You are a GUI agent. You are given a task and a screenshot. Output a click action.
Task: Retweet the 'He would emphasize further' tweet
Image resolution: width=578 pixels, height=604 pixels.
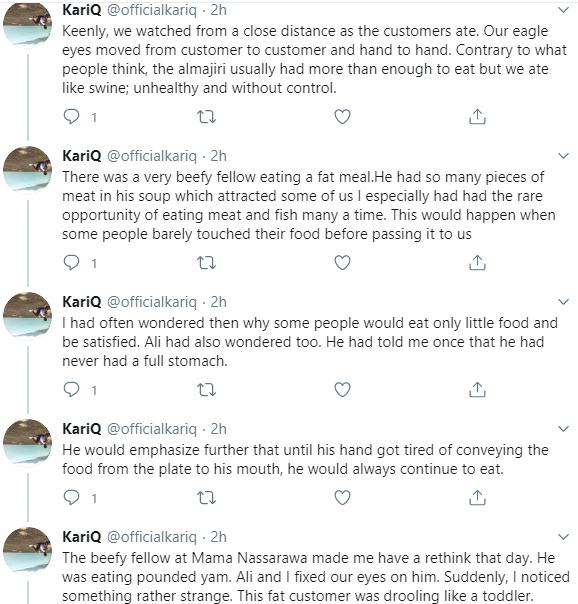click(206, 498)
